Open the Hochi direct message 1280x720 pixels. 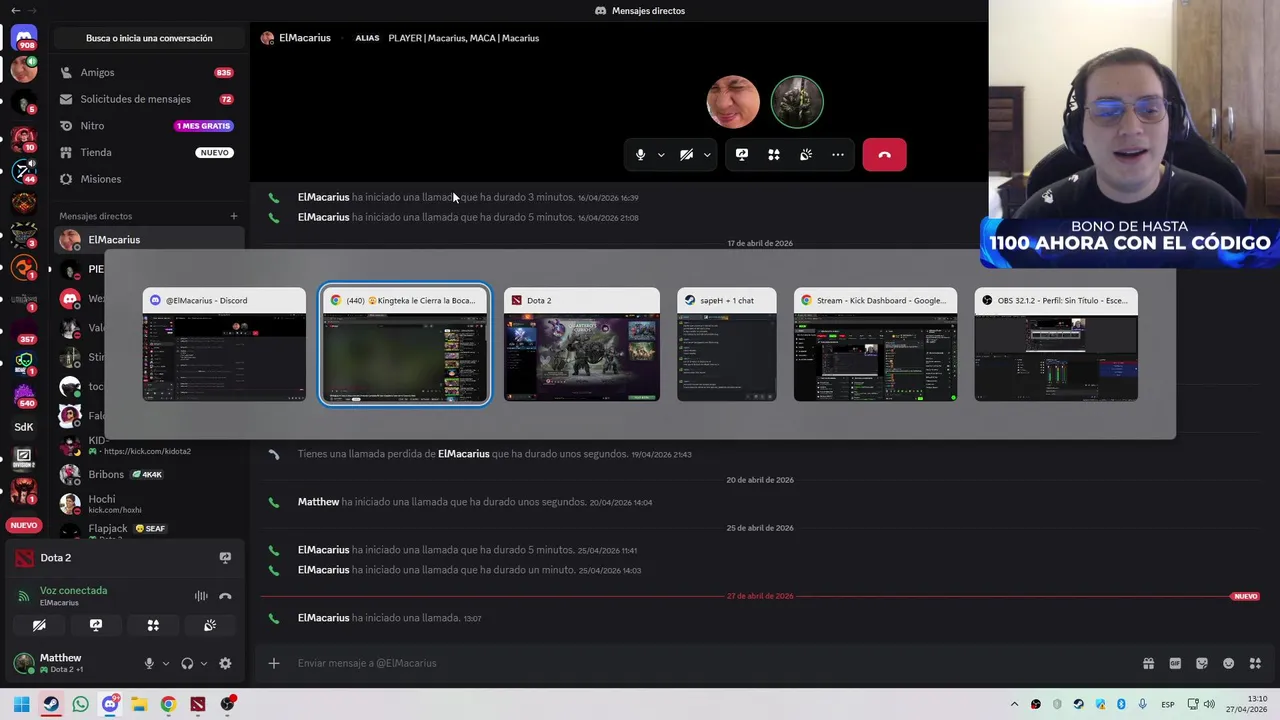coord(149,503)
